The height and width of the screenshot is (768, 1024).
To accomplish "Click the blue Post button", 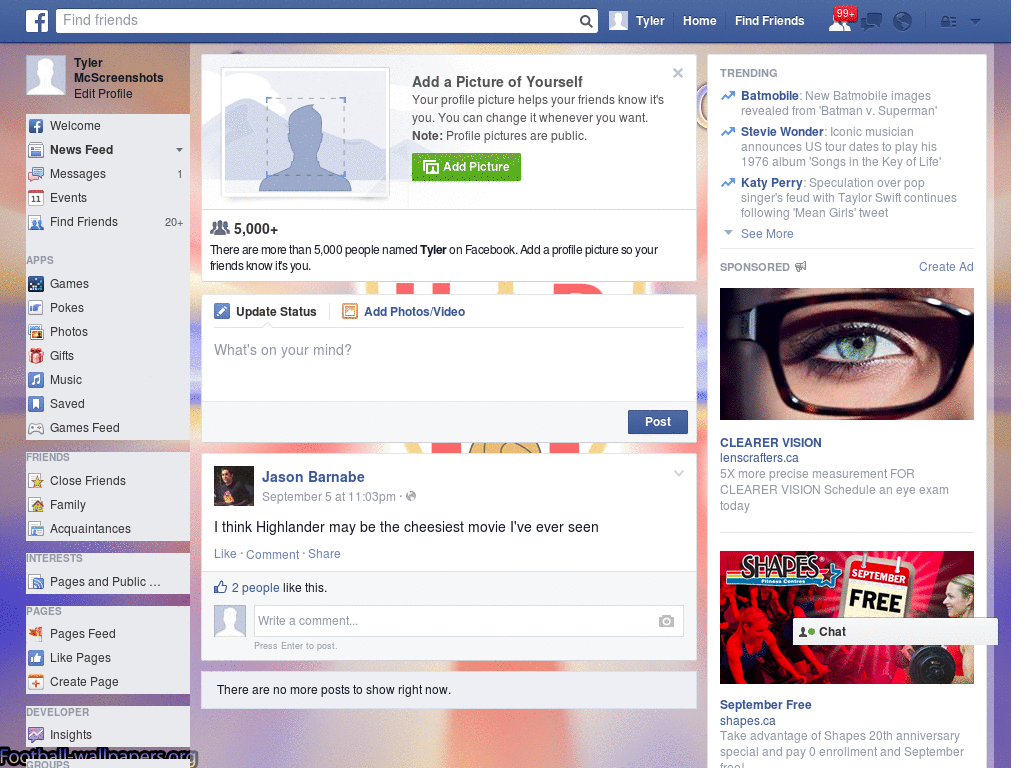I will 658,422.
